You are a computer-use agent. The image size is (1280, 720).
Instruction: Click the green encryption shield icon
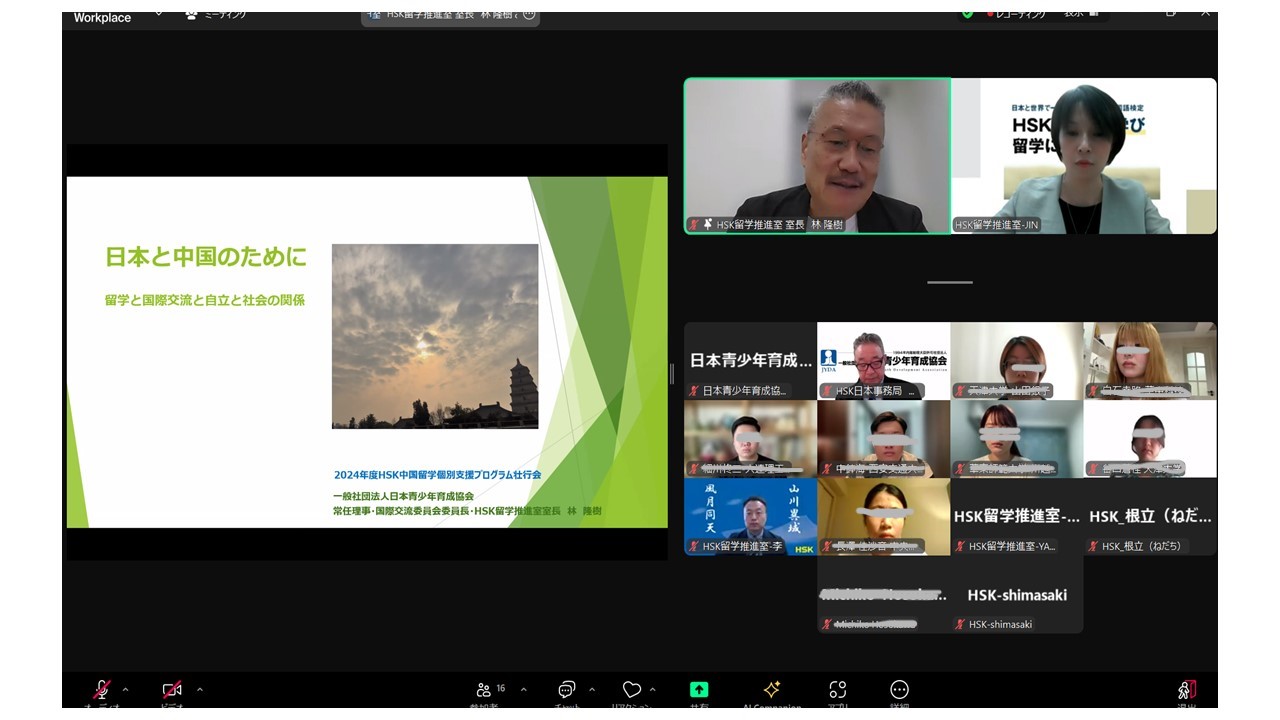pos(967,14)
